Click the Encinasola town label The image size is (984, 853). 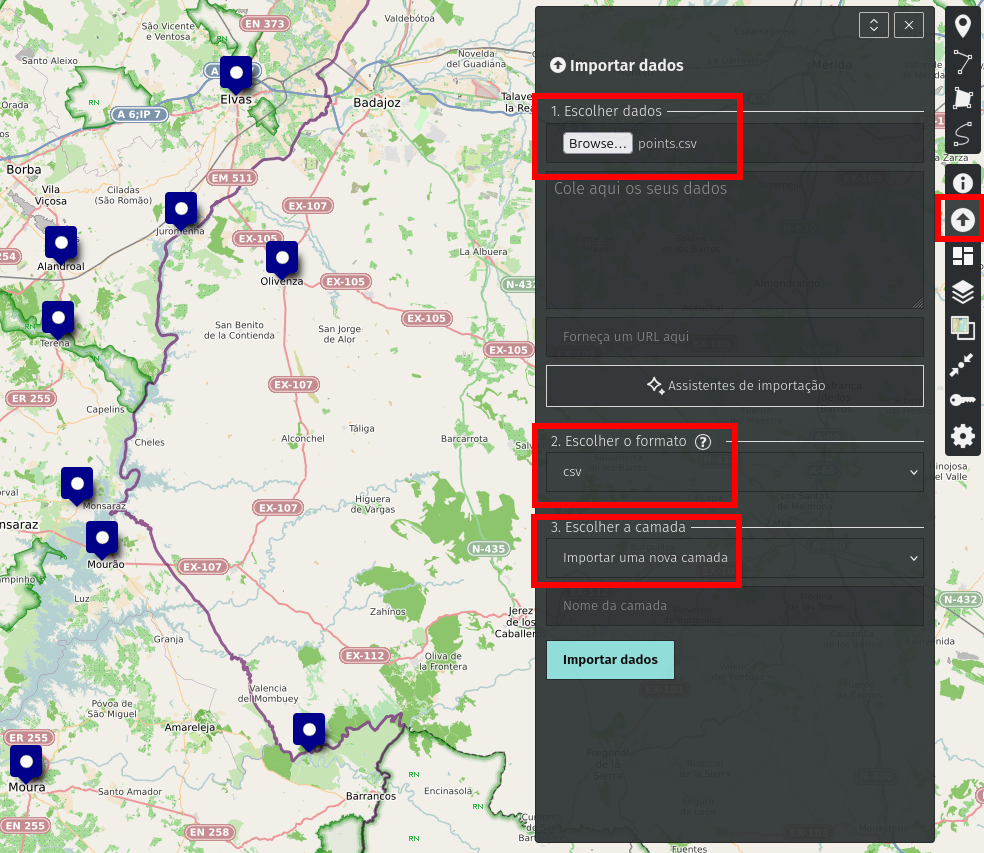click(x=447, y=791)
